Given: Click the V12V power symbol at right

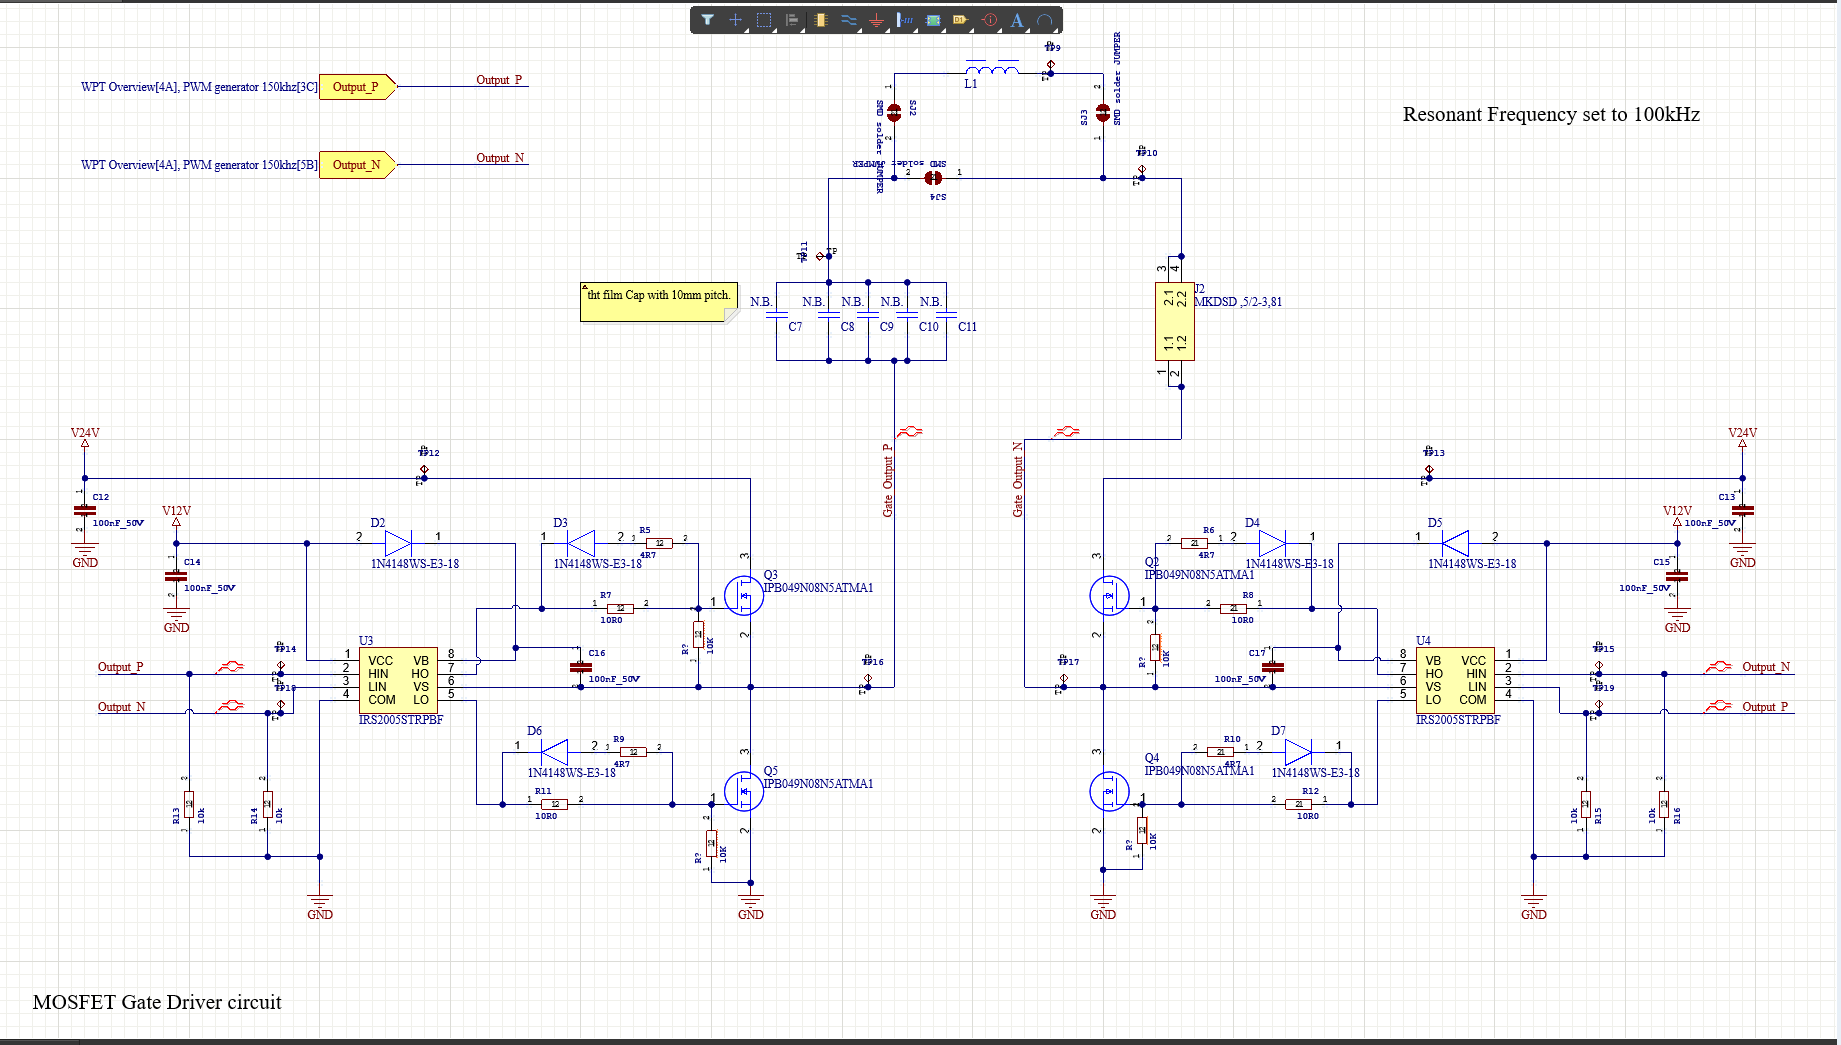Looking at the screenshot, I should pos(1677,515).
